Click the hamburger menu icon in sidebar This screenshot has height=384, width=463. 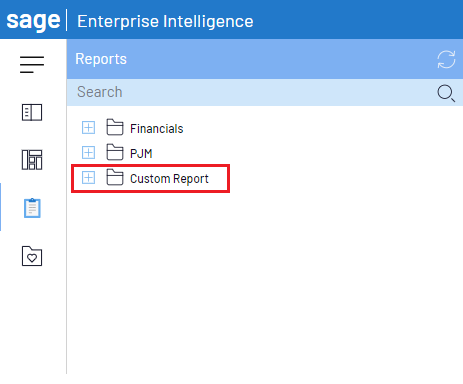[x=32, y=65]
